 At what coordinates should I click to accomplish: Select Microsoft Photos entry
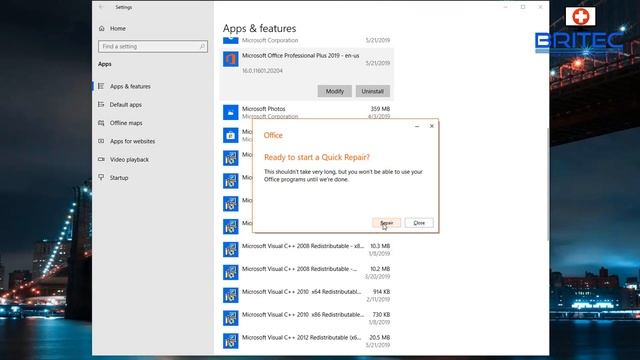pos(306,112)
